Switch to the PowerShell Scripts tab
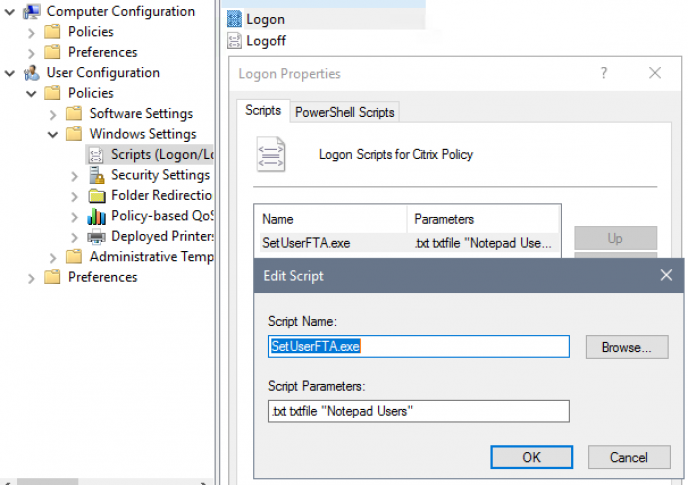This screenshot has height=485, width=688. click(x=344, y=112)
